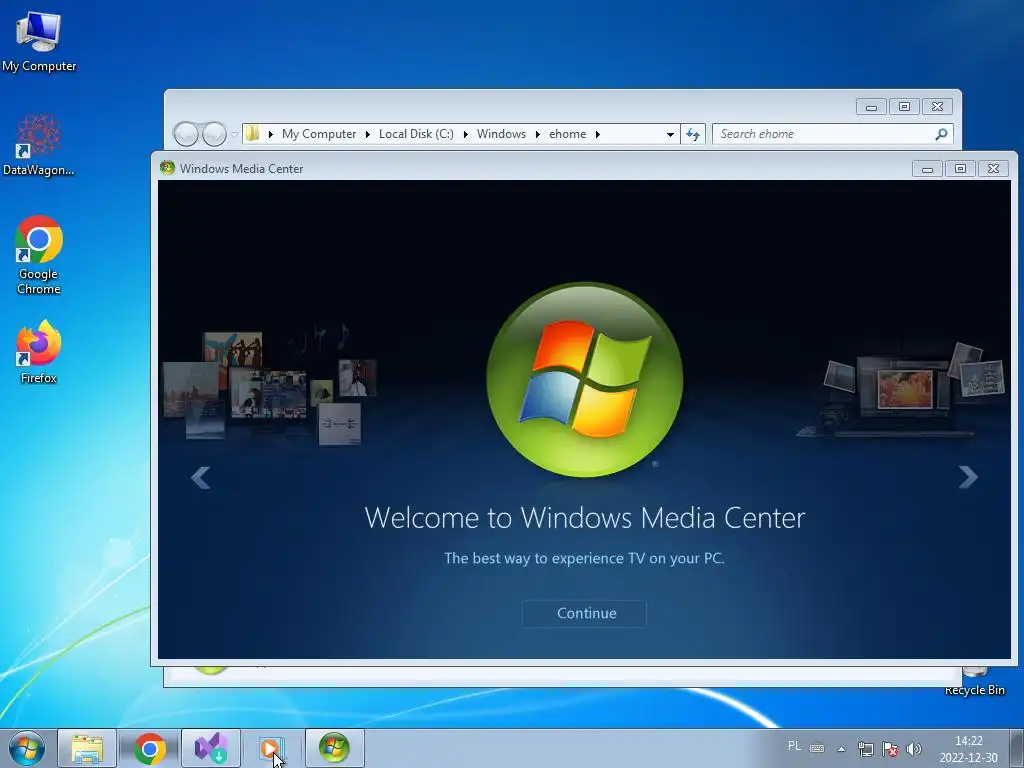Image resolution: width=1024 pixels, height=768 pixels.
Task: Expand arrow after ehome breadcrumb
Action: coord(597,134)
